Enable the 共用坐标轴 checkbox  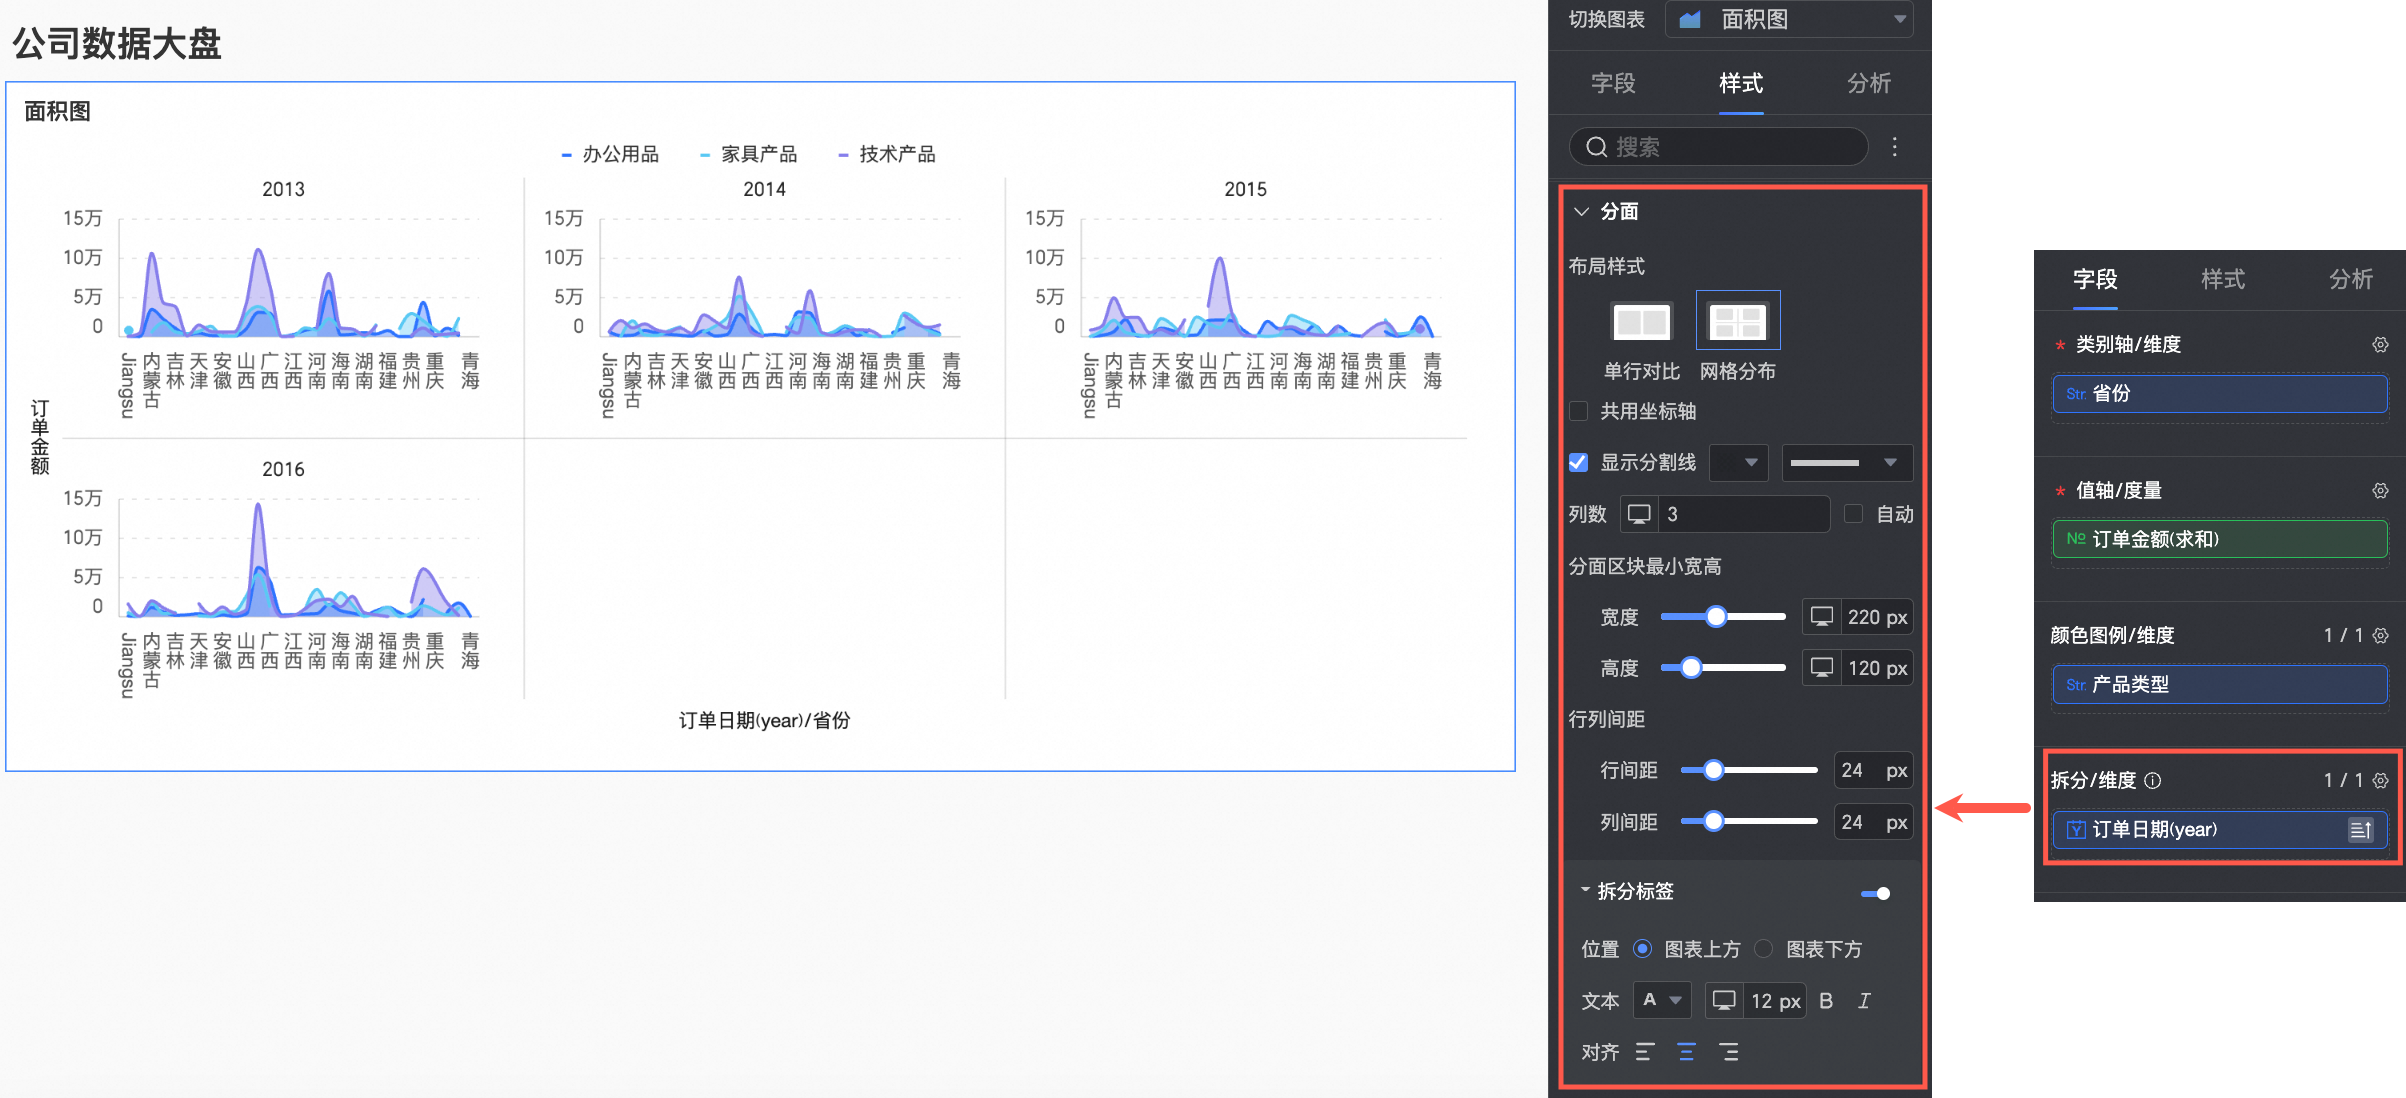click(x=1579, y=411)
